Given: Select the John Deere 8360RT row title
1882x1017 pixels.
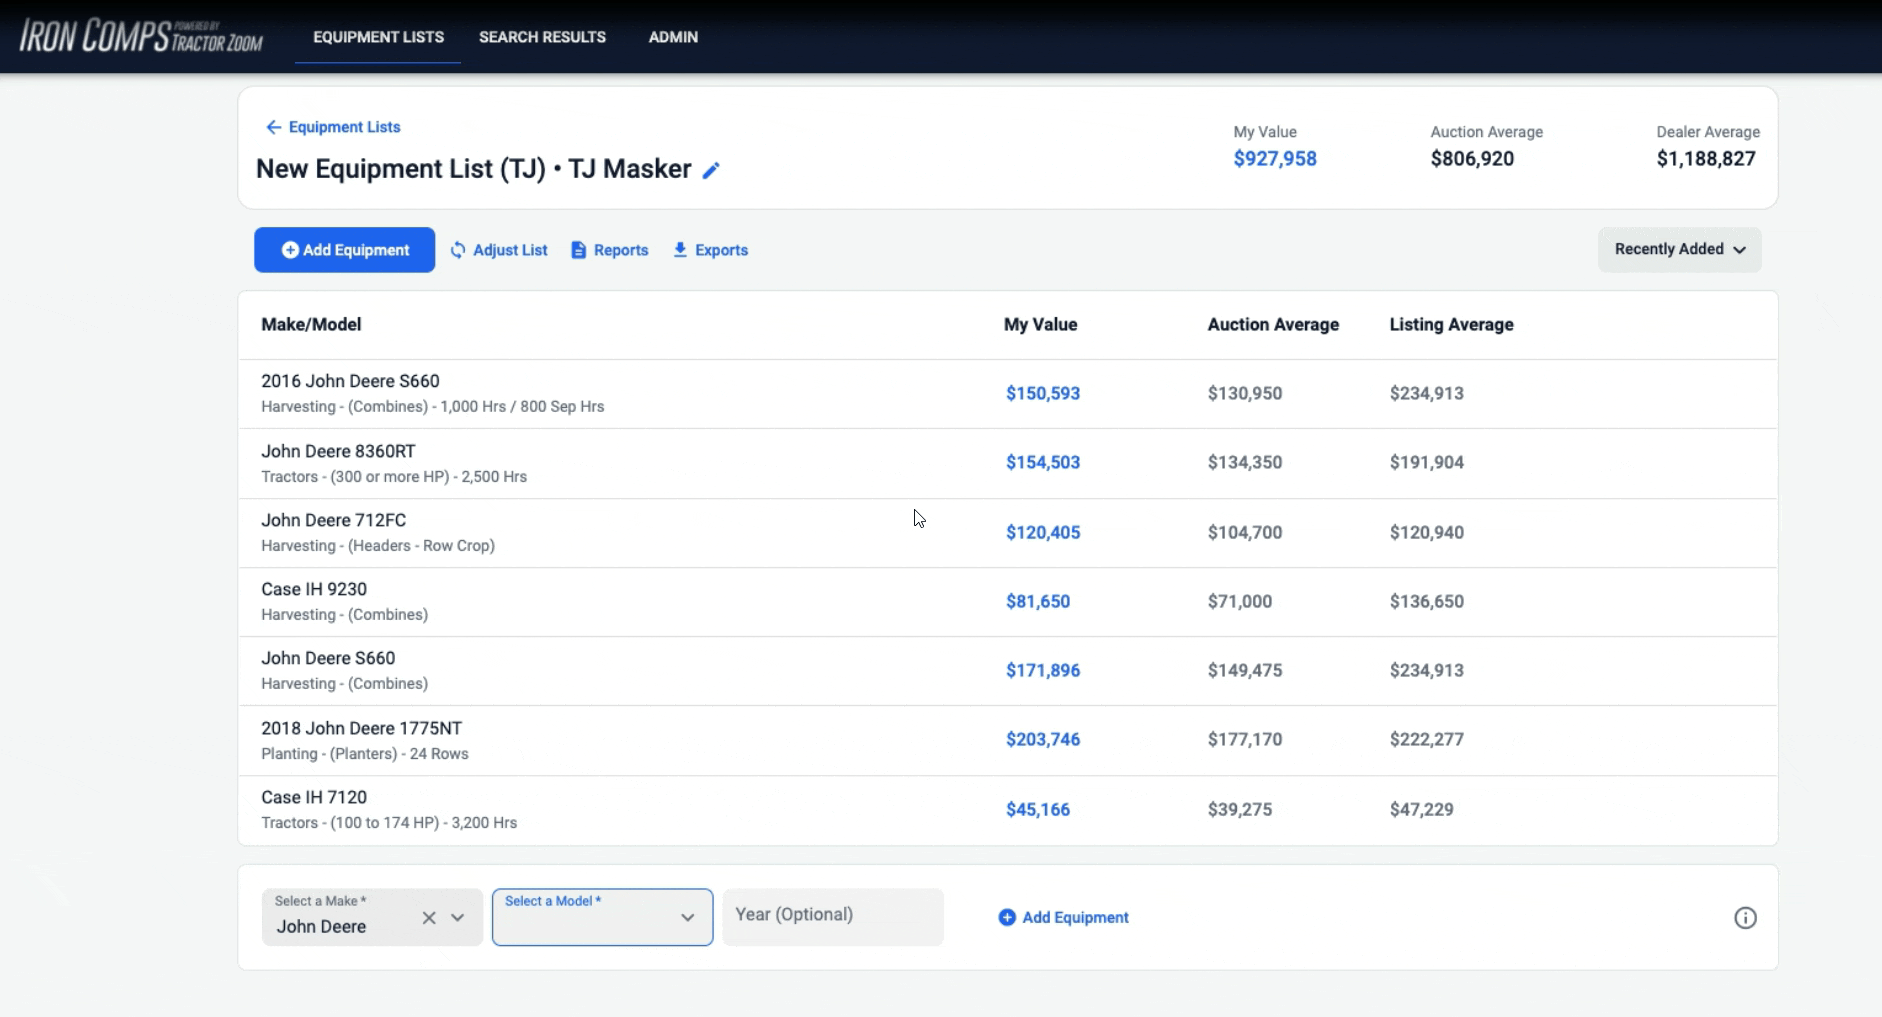Looking at the screenshot, I should (x=338, y=451).
